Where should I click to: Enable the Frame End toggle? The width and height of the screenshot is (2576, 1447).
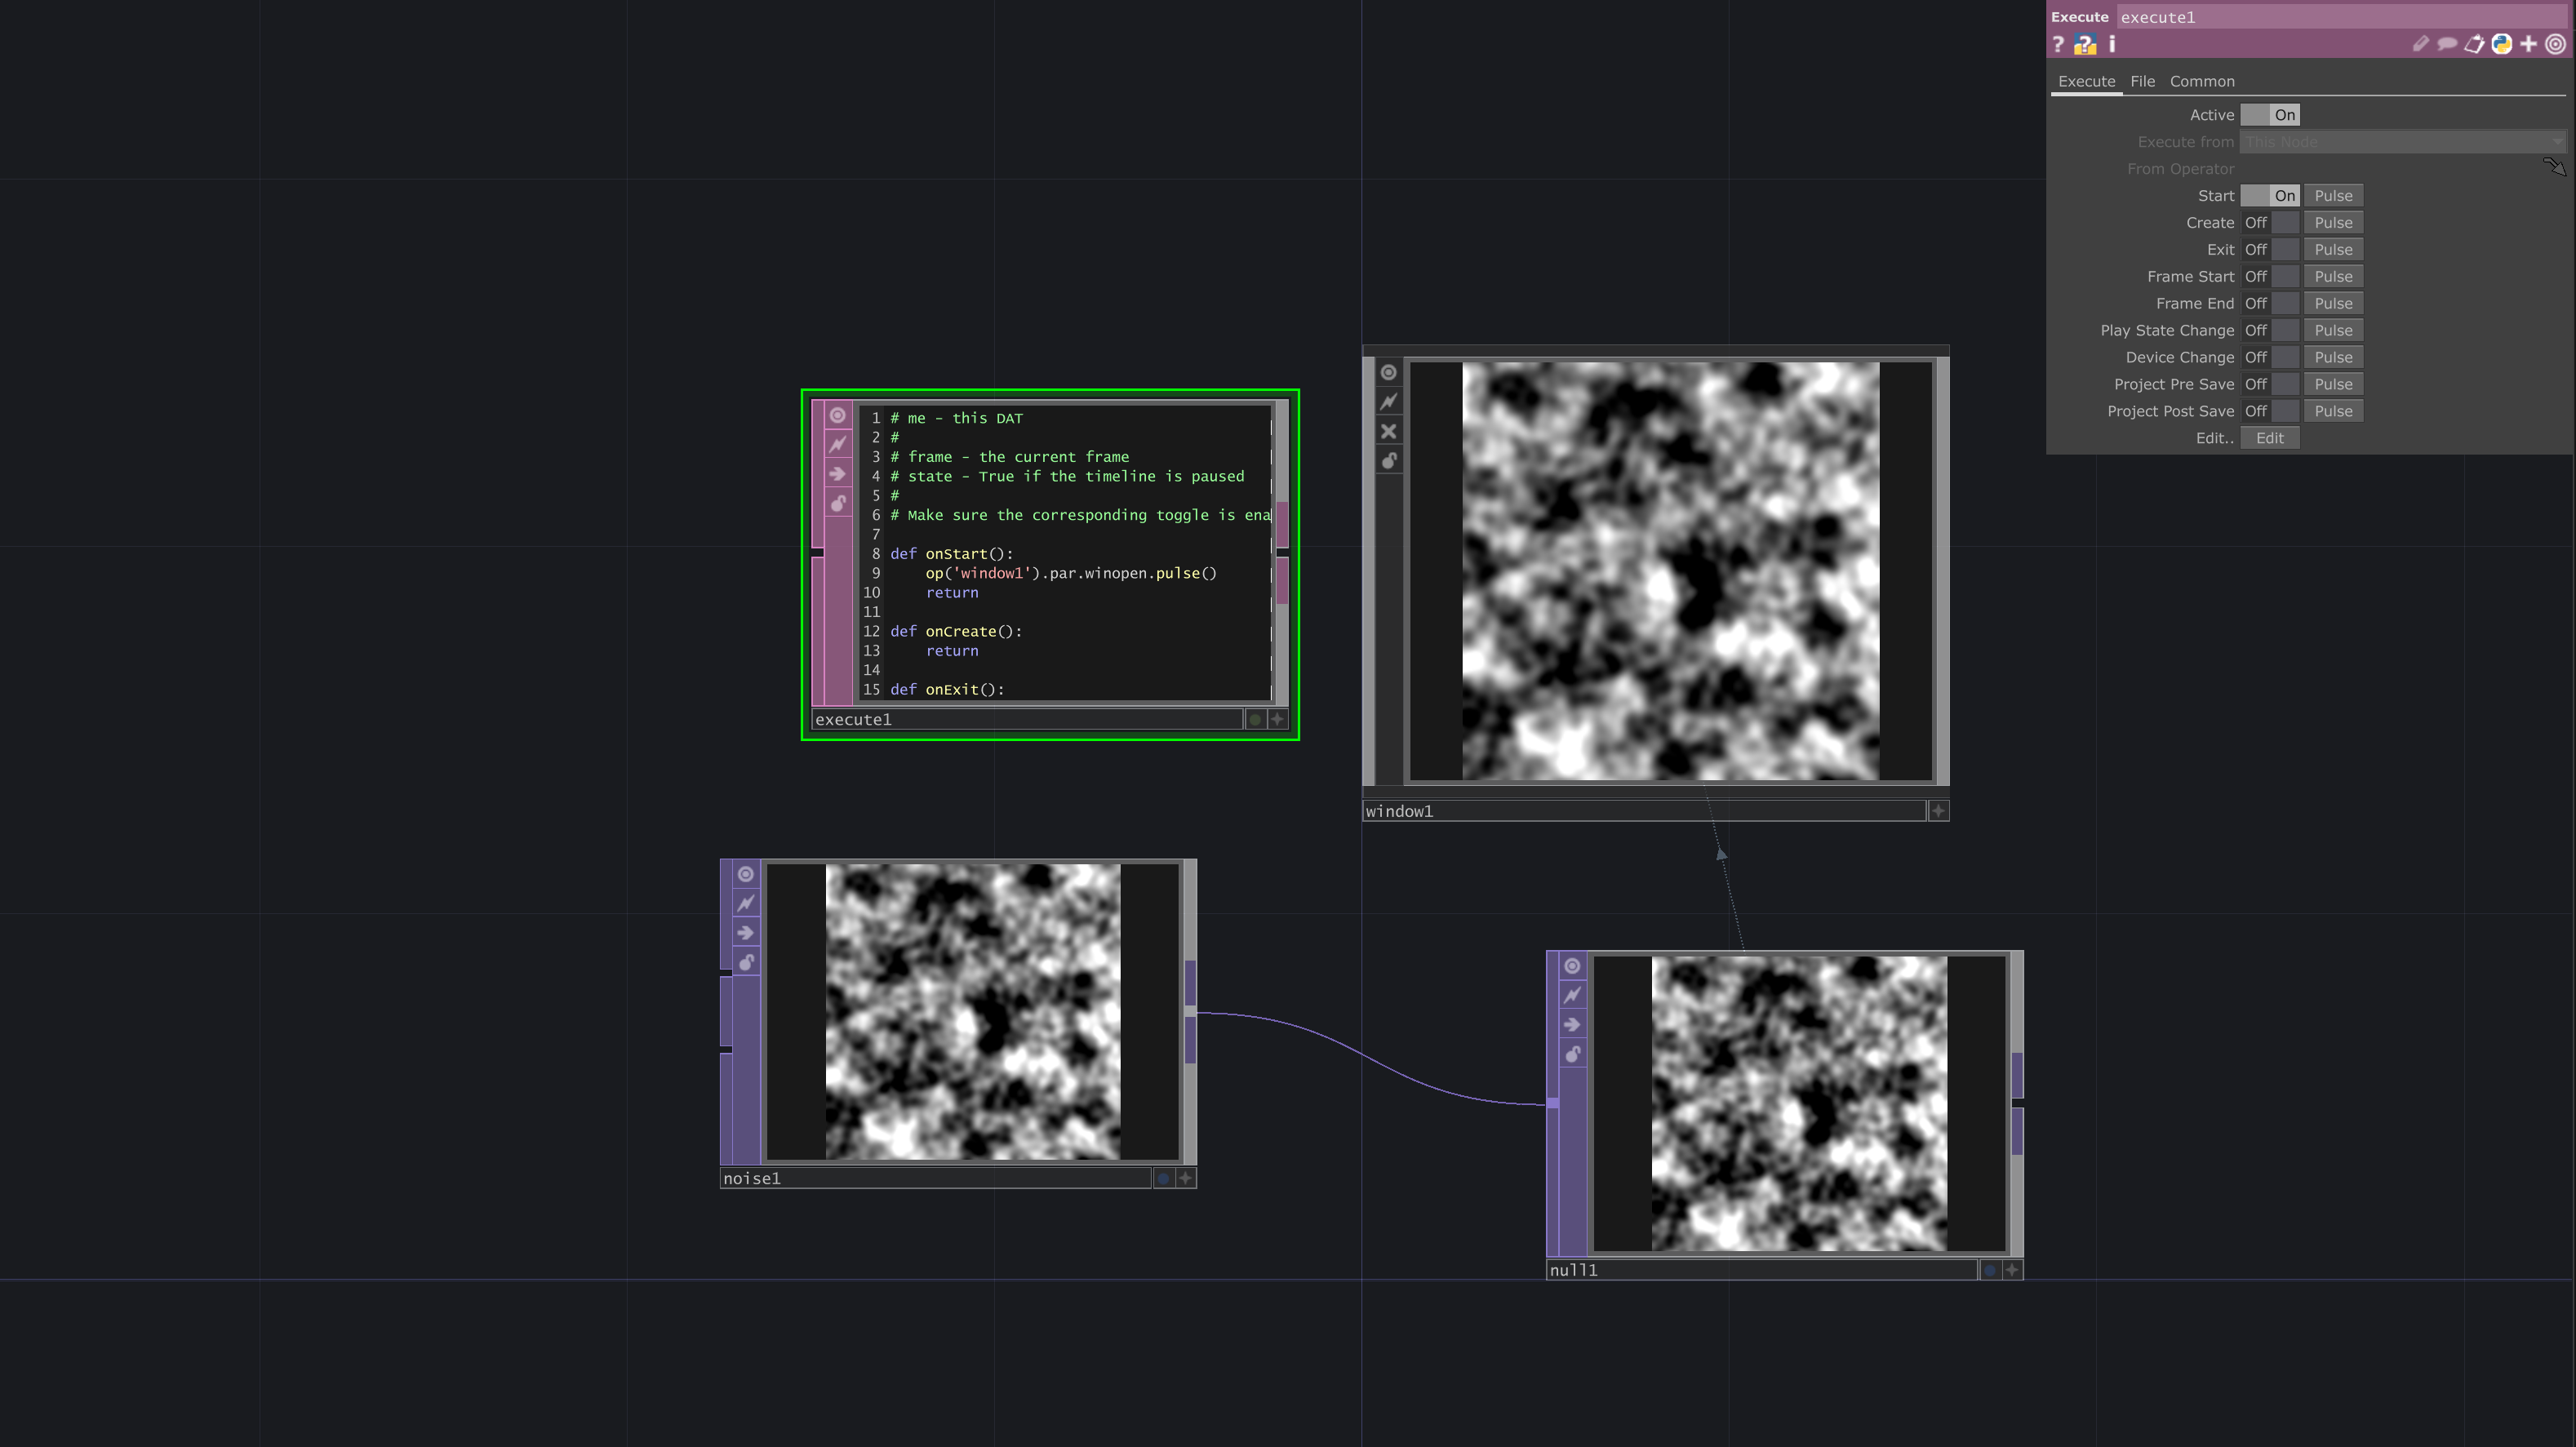[x=2270, y=304]
